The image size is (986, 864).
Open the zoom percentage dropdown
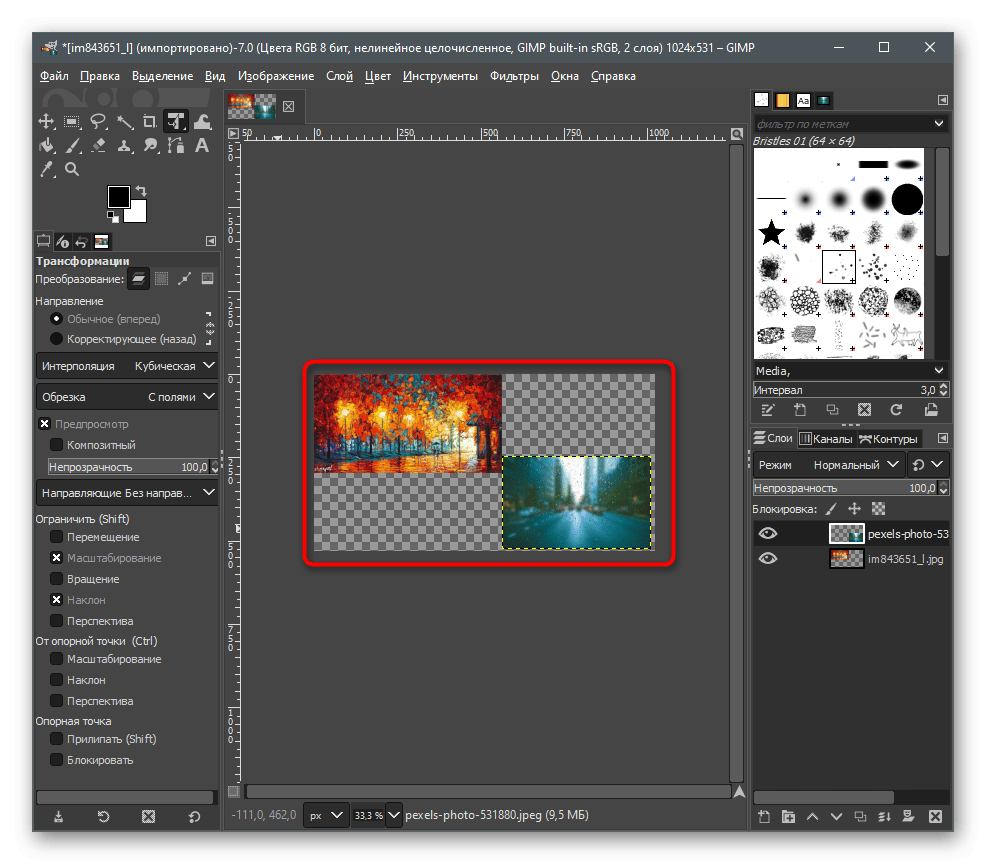tap(394, 815)
